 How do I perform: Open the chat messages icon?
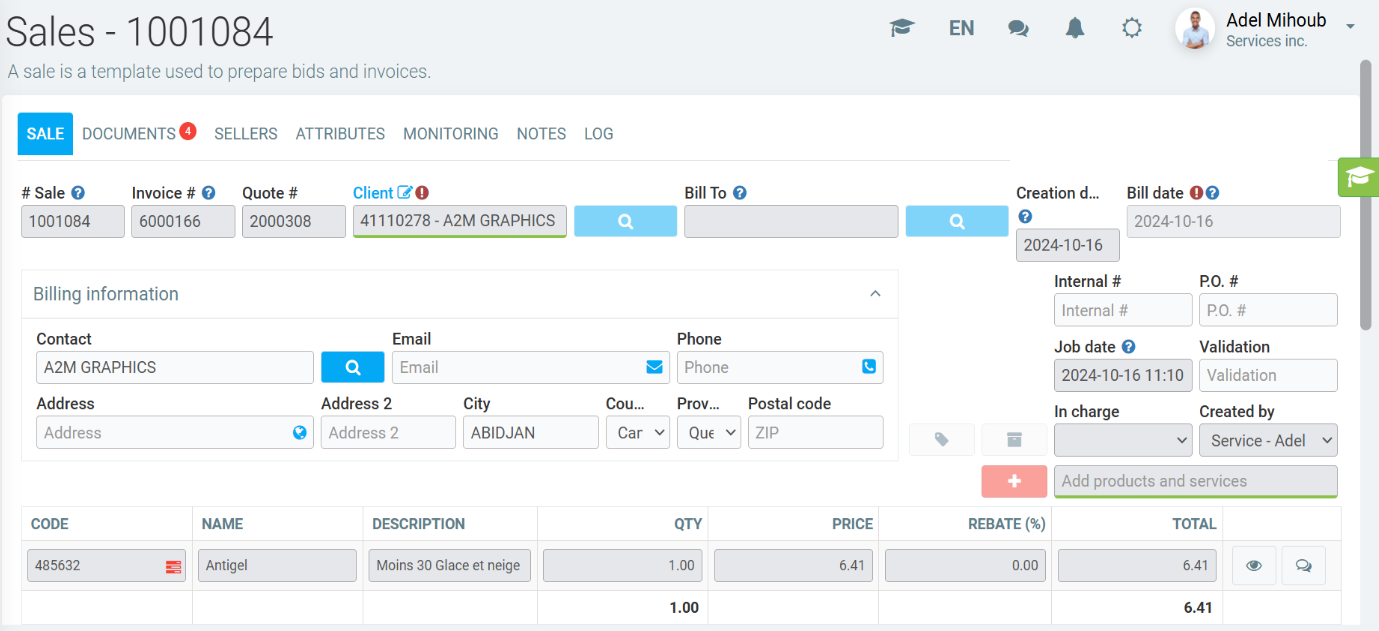[x=1018, y=28]
